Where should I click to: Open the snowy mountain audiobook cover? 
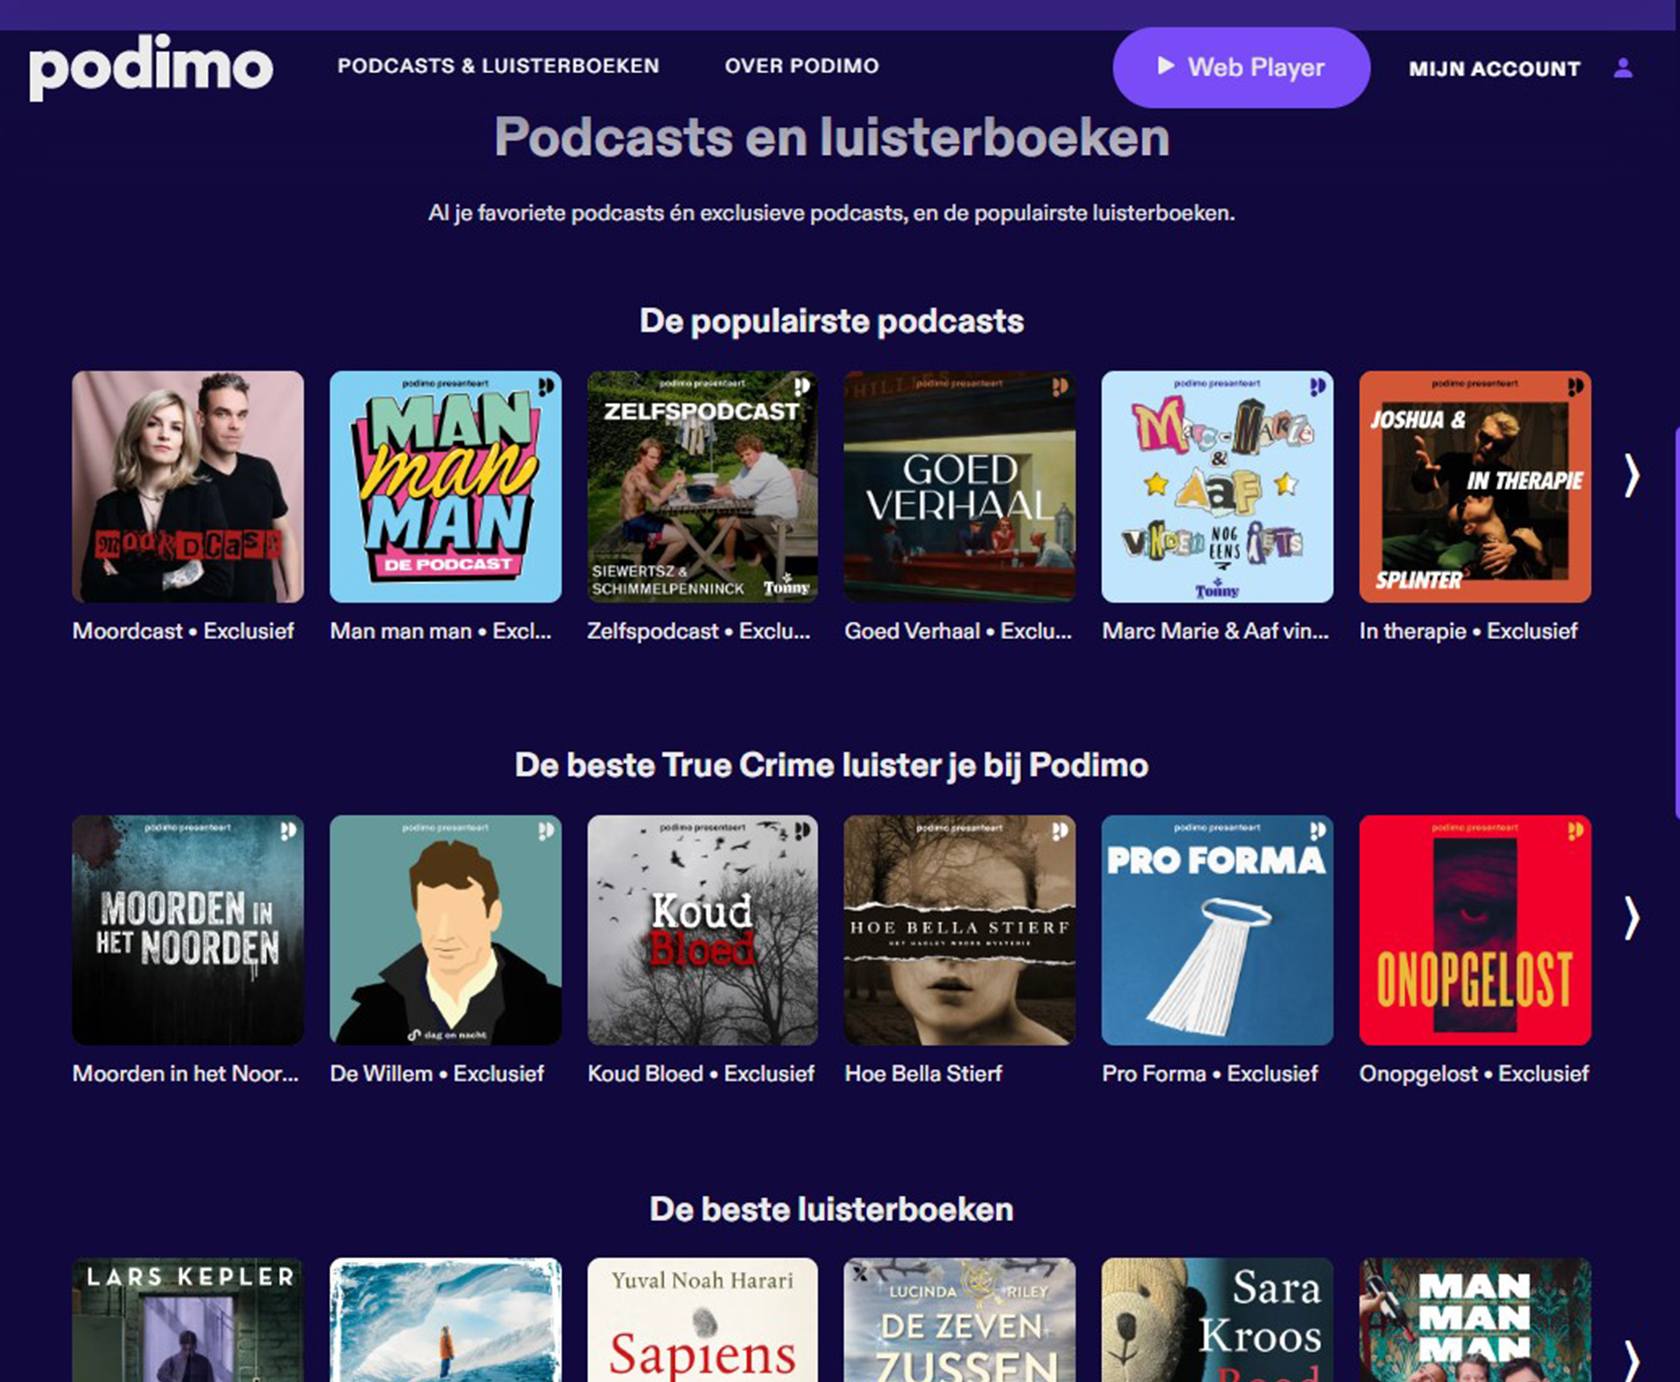point(446,1320)
